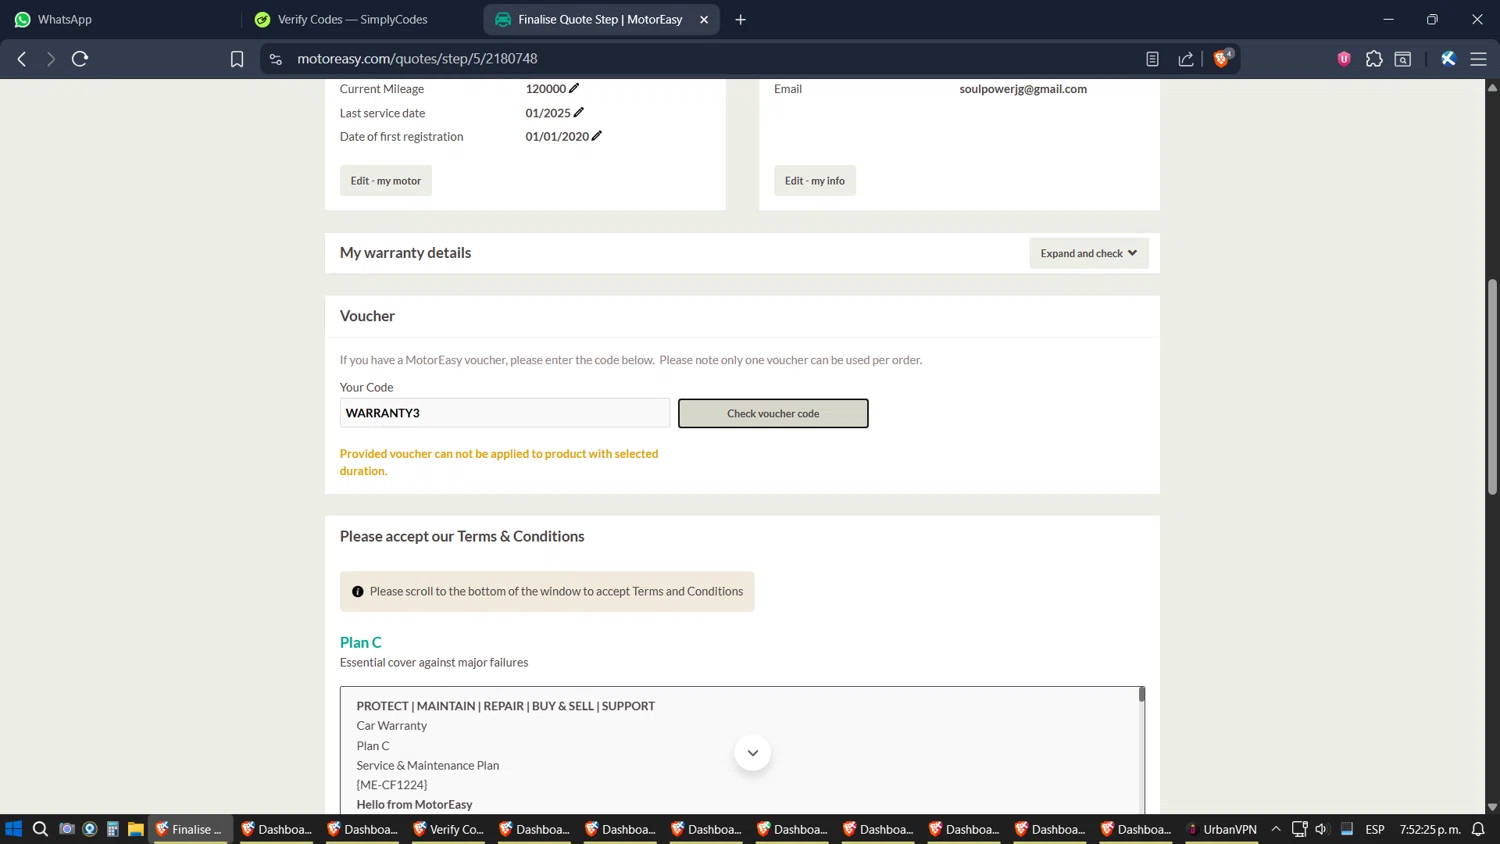Expand and check warranty details

point(1089,253)
